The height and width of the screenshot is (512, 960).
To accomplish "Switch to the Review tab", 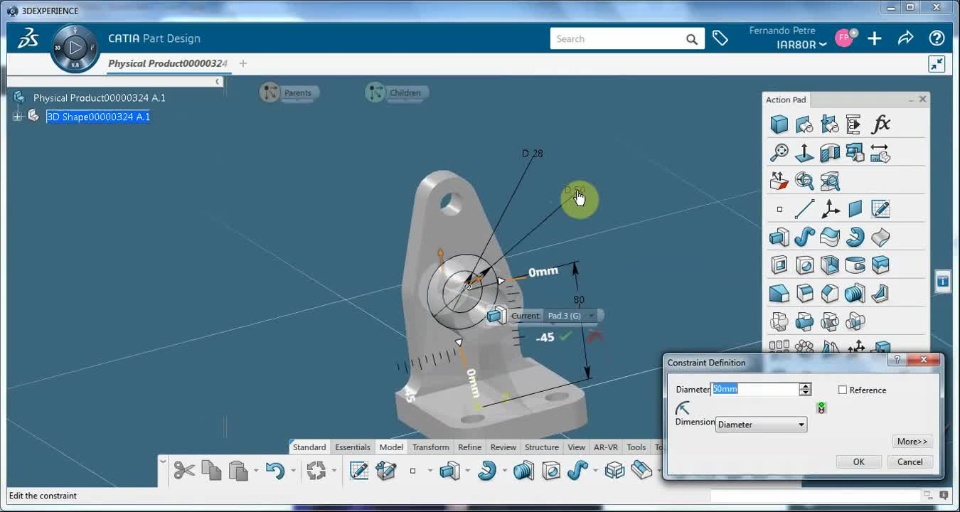I will click(x=503, y=447).
